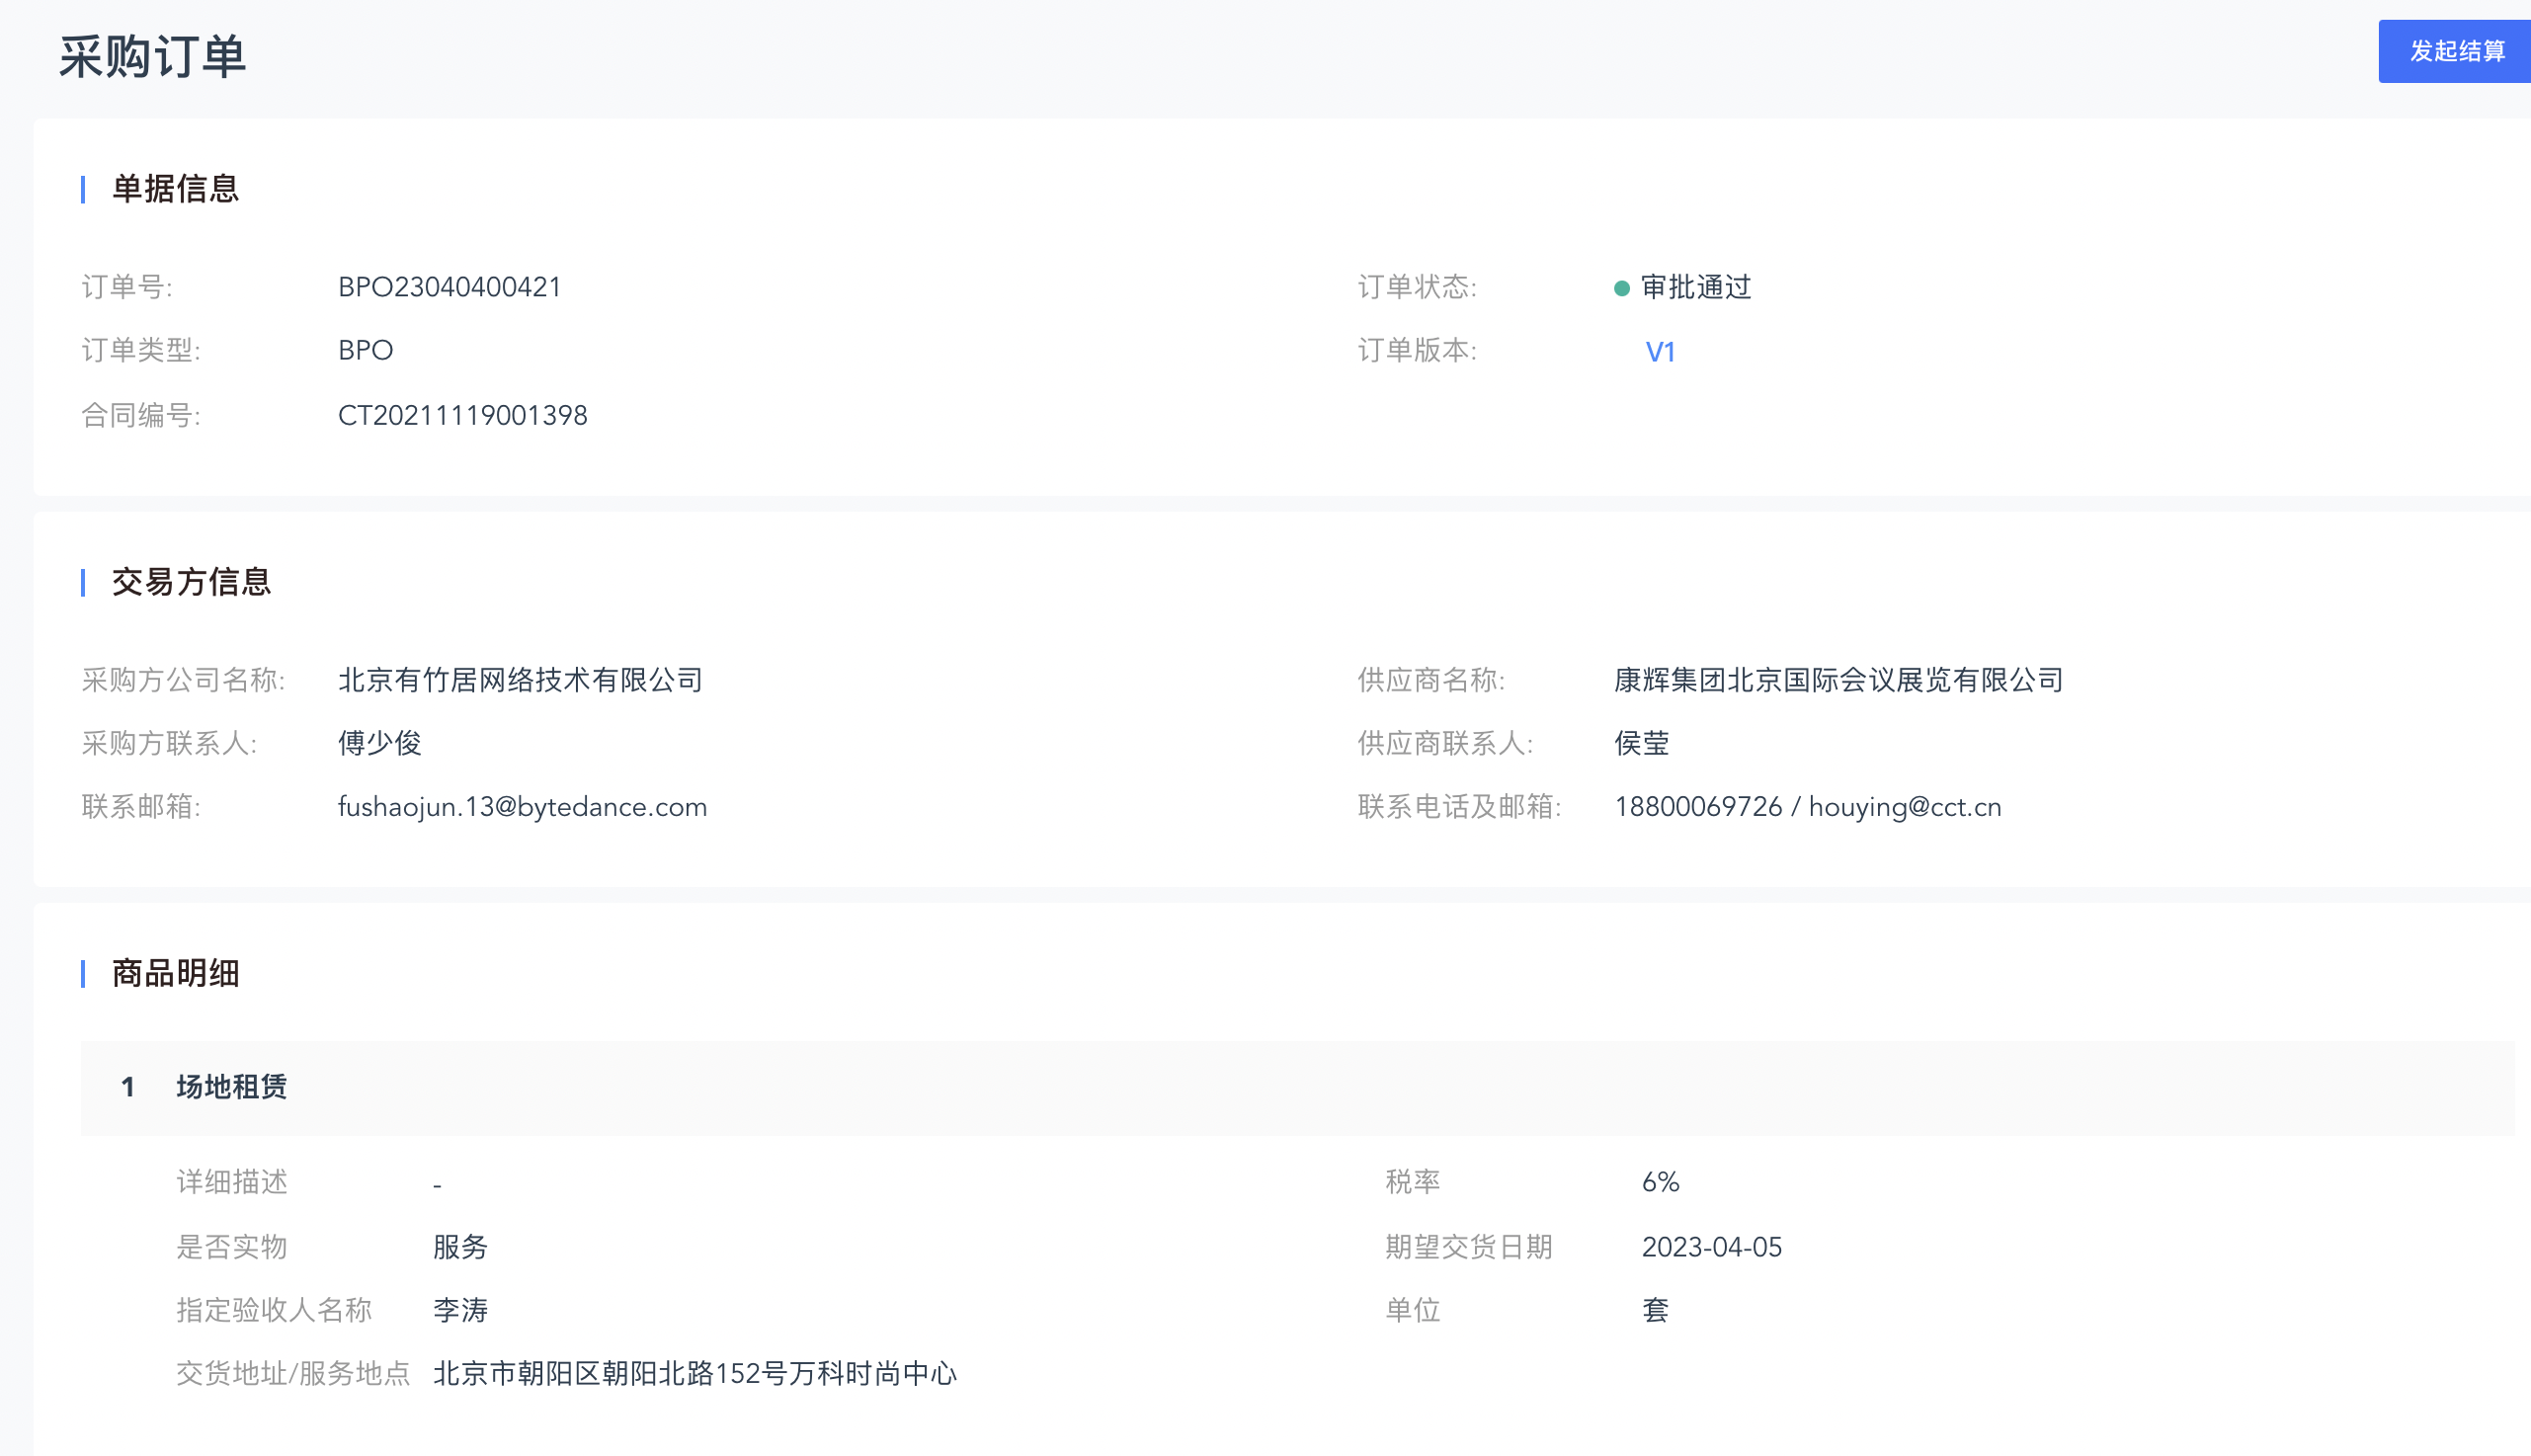Click buyer company 北京有竹居网络技术有限公司
This screenshot has height=1456, width=2531.
click(520, 680)
